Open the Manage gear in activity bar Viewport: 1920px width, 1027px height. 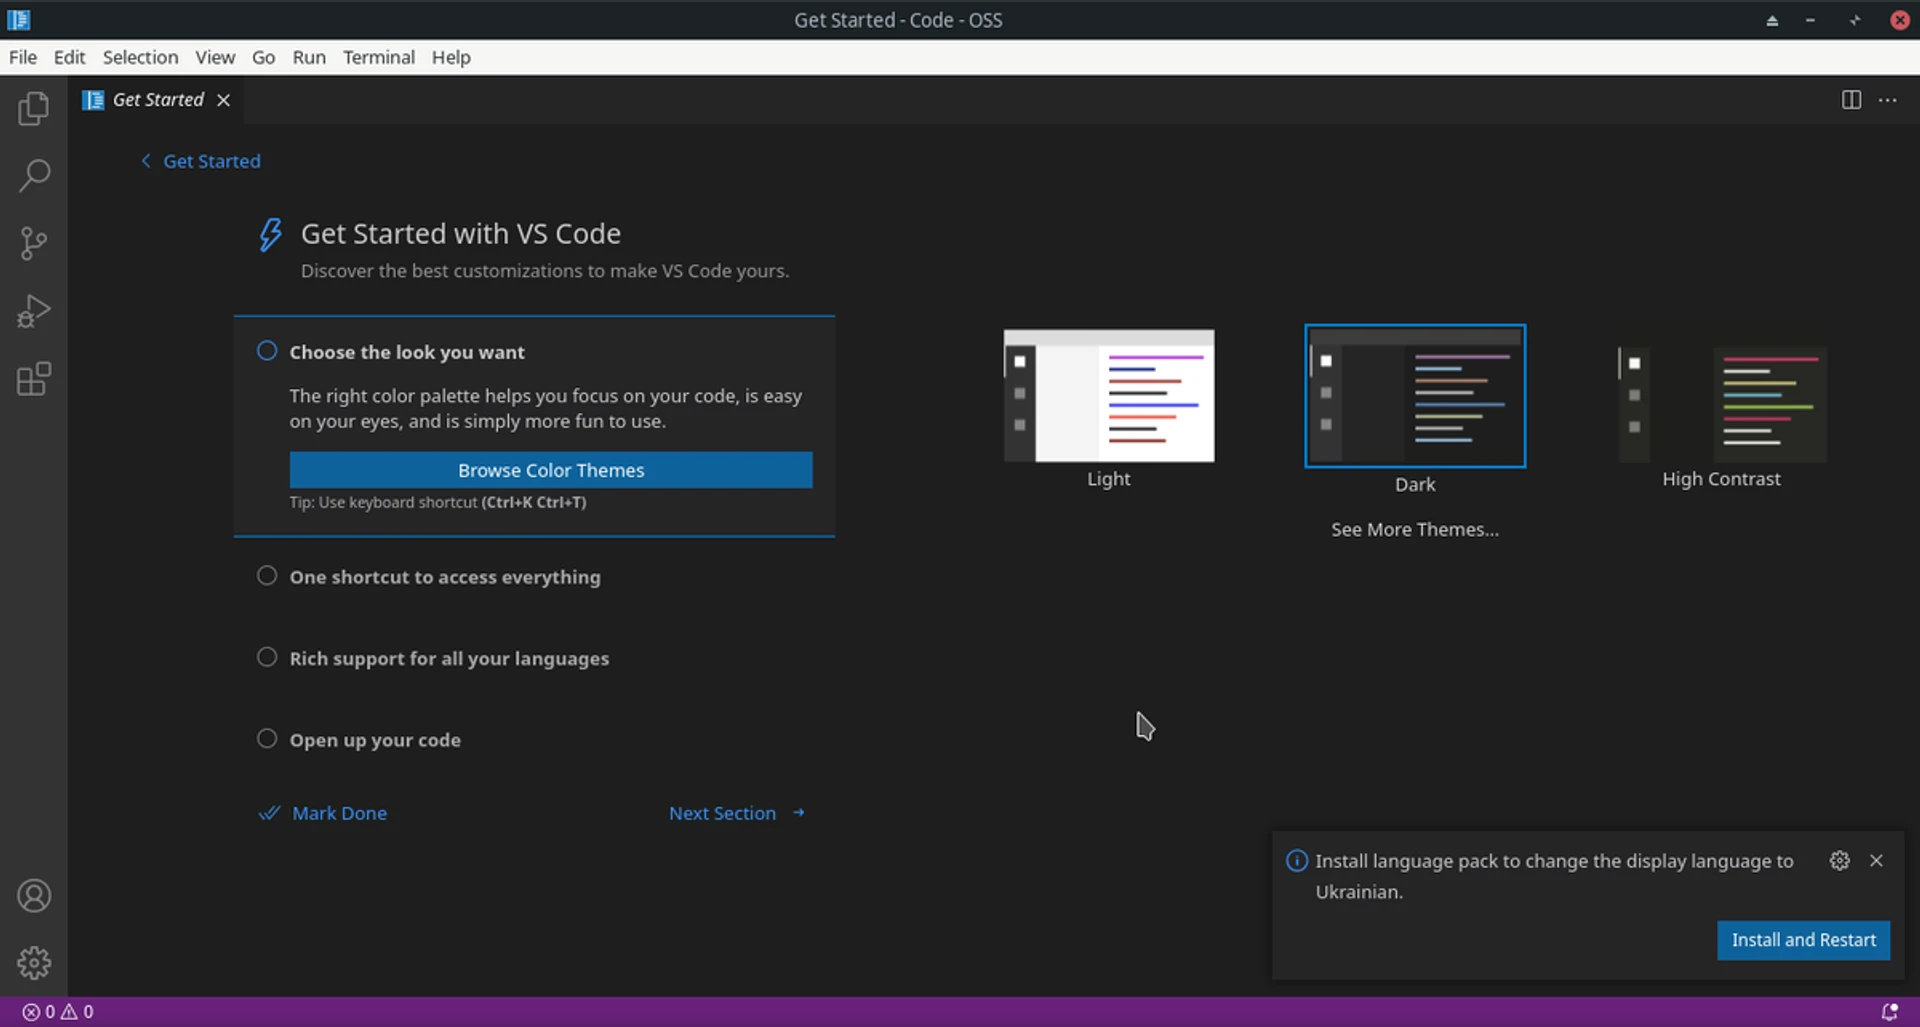[x=34, y=963]
